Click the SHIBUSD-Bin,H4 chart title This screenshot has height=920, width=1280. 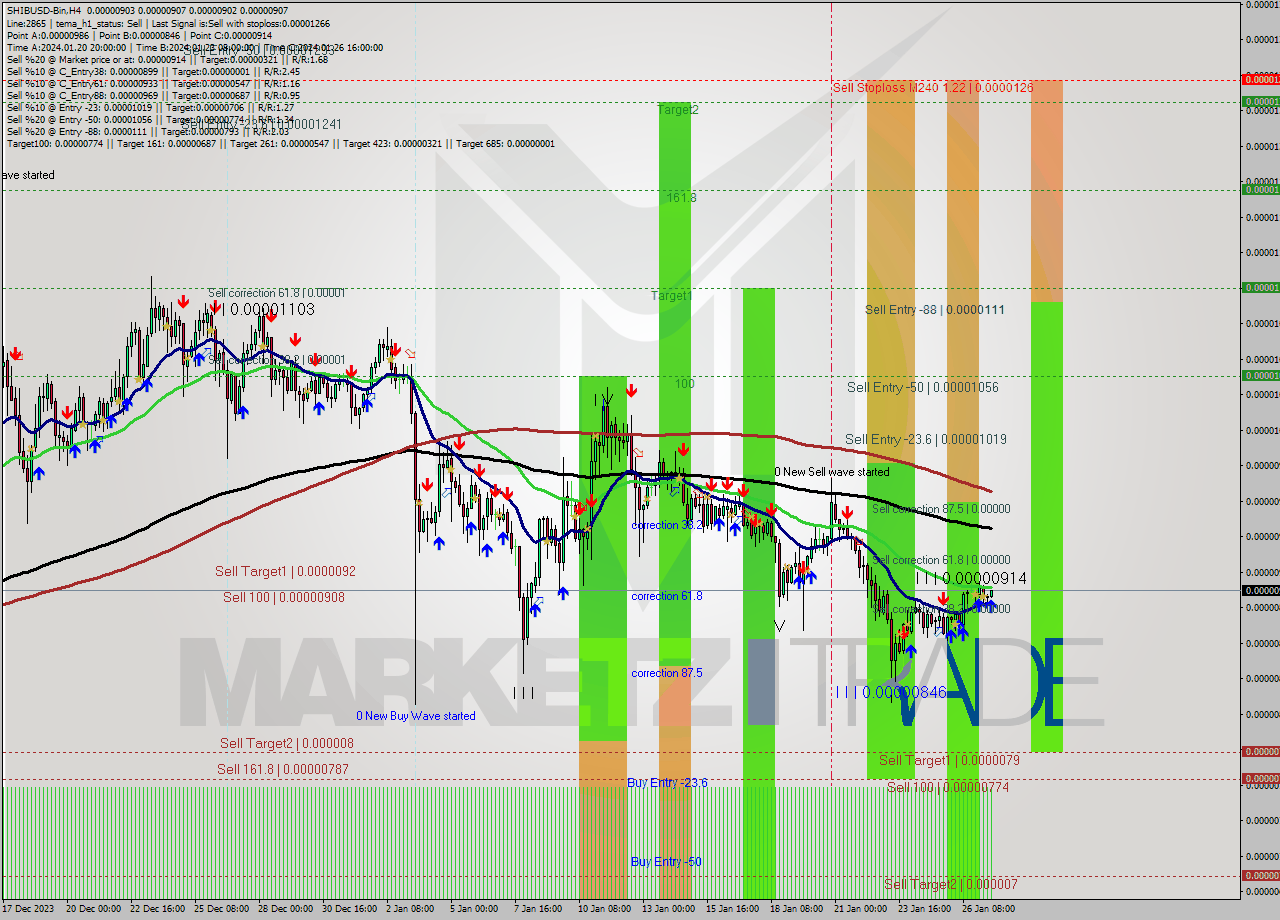pyautogui.click(x=44, y=10)
